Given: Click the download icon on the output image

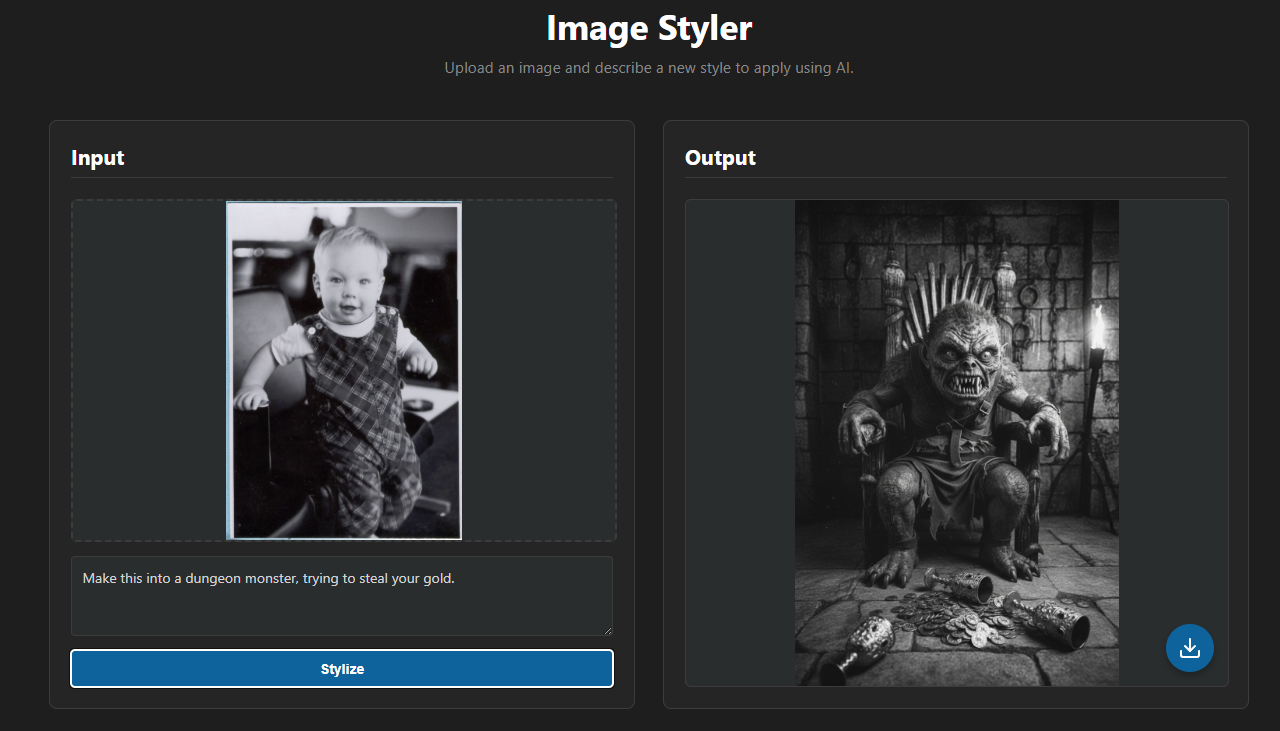Looking at the screenshot, I should (1189, 648).
